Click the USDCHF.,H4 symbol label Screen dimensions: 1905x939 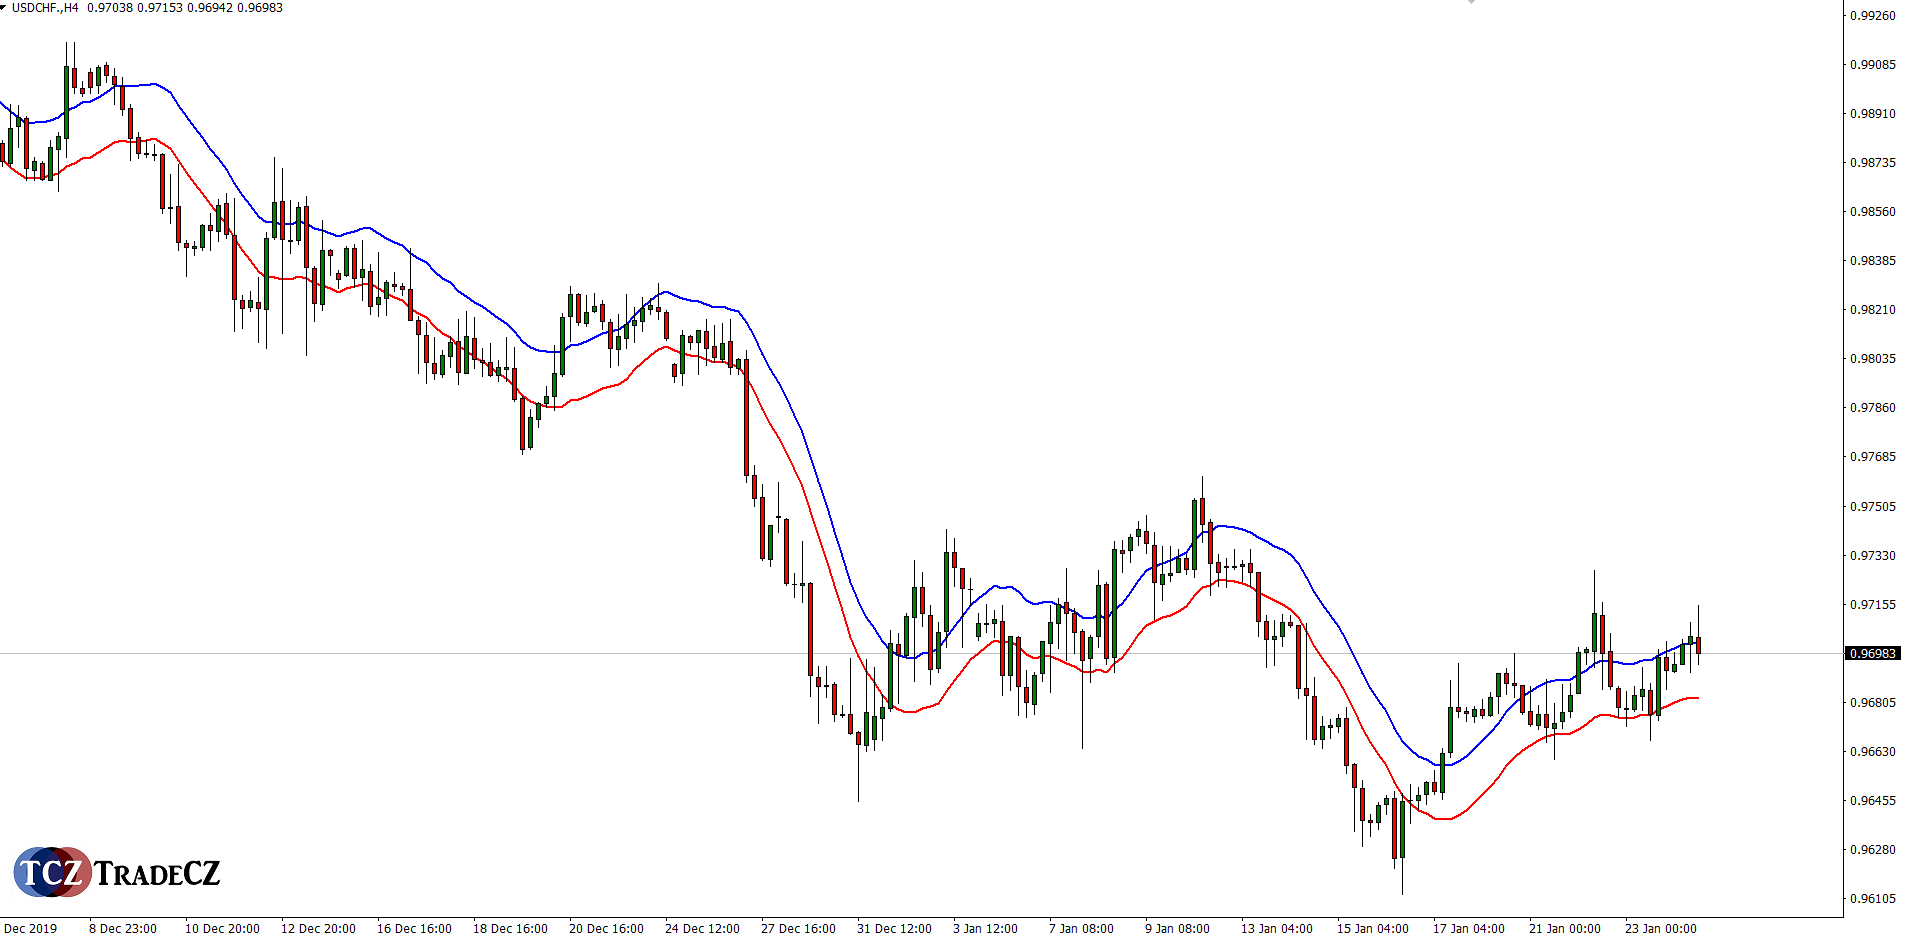[45, 8]
